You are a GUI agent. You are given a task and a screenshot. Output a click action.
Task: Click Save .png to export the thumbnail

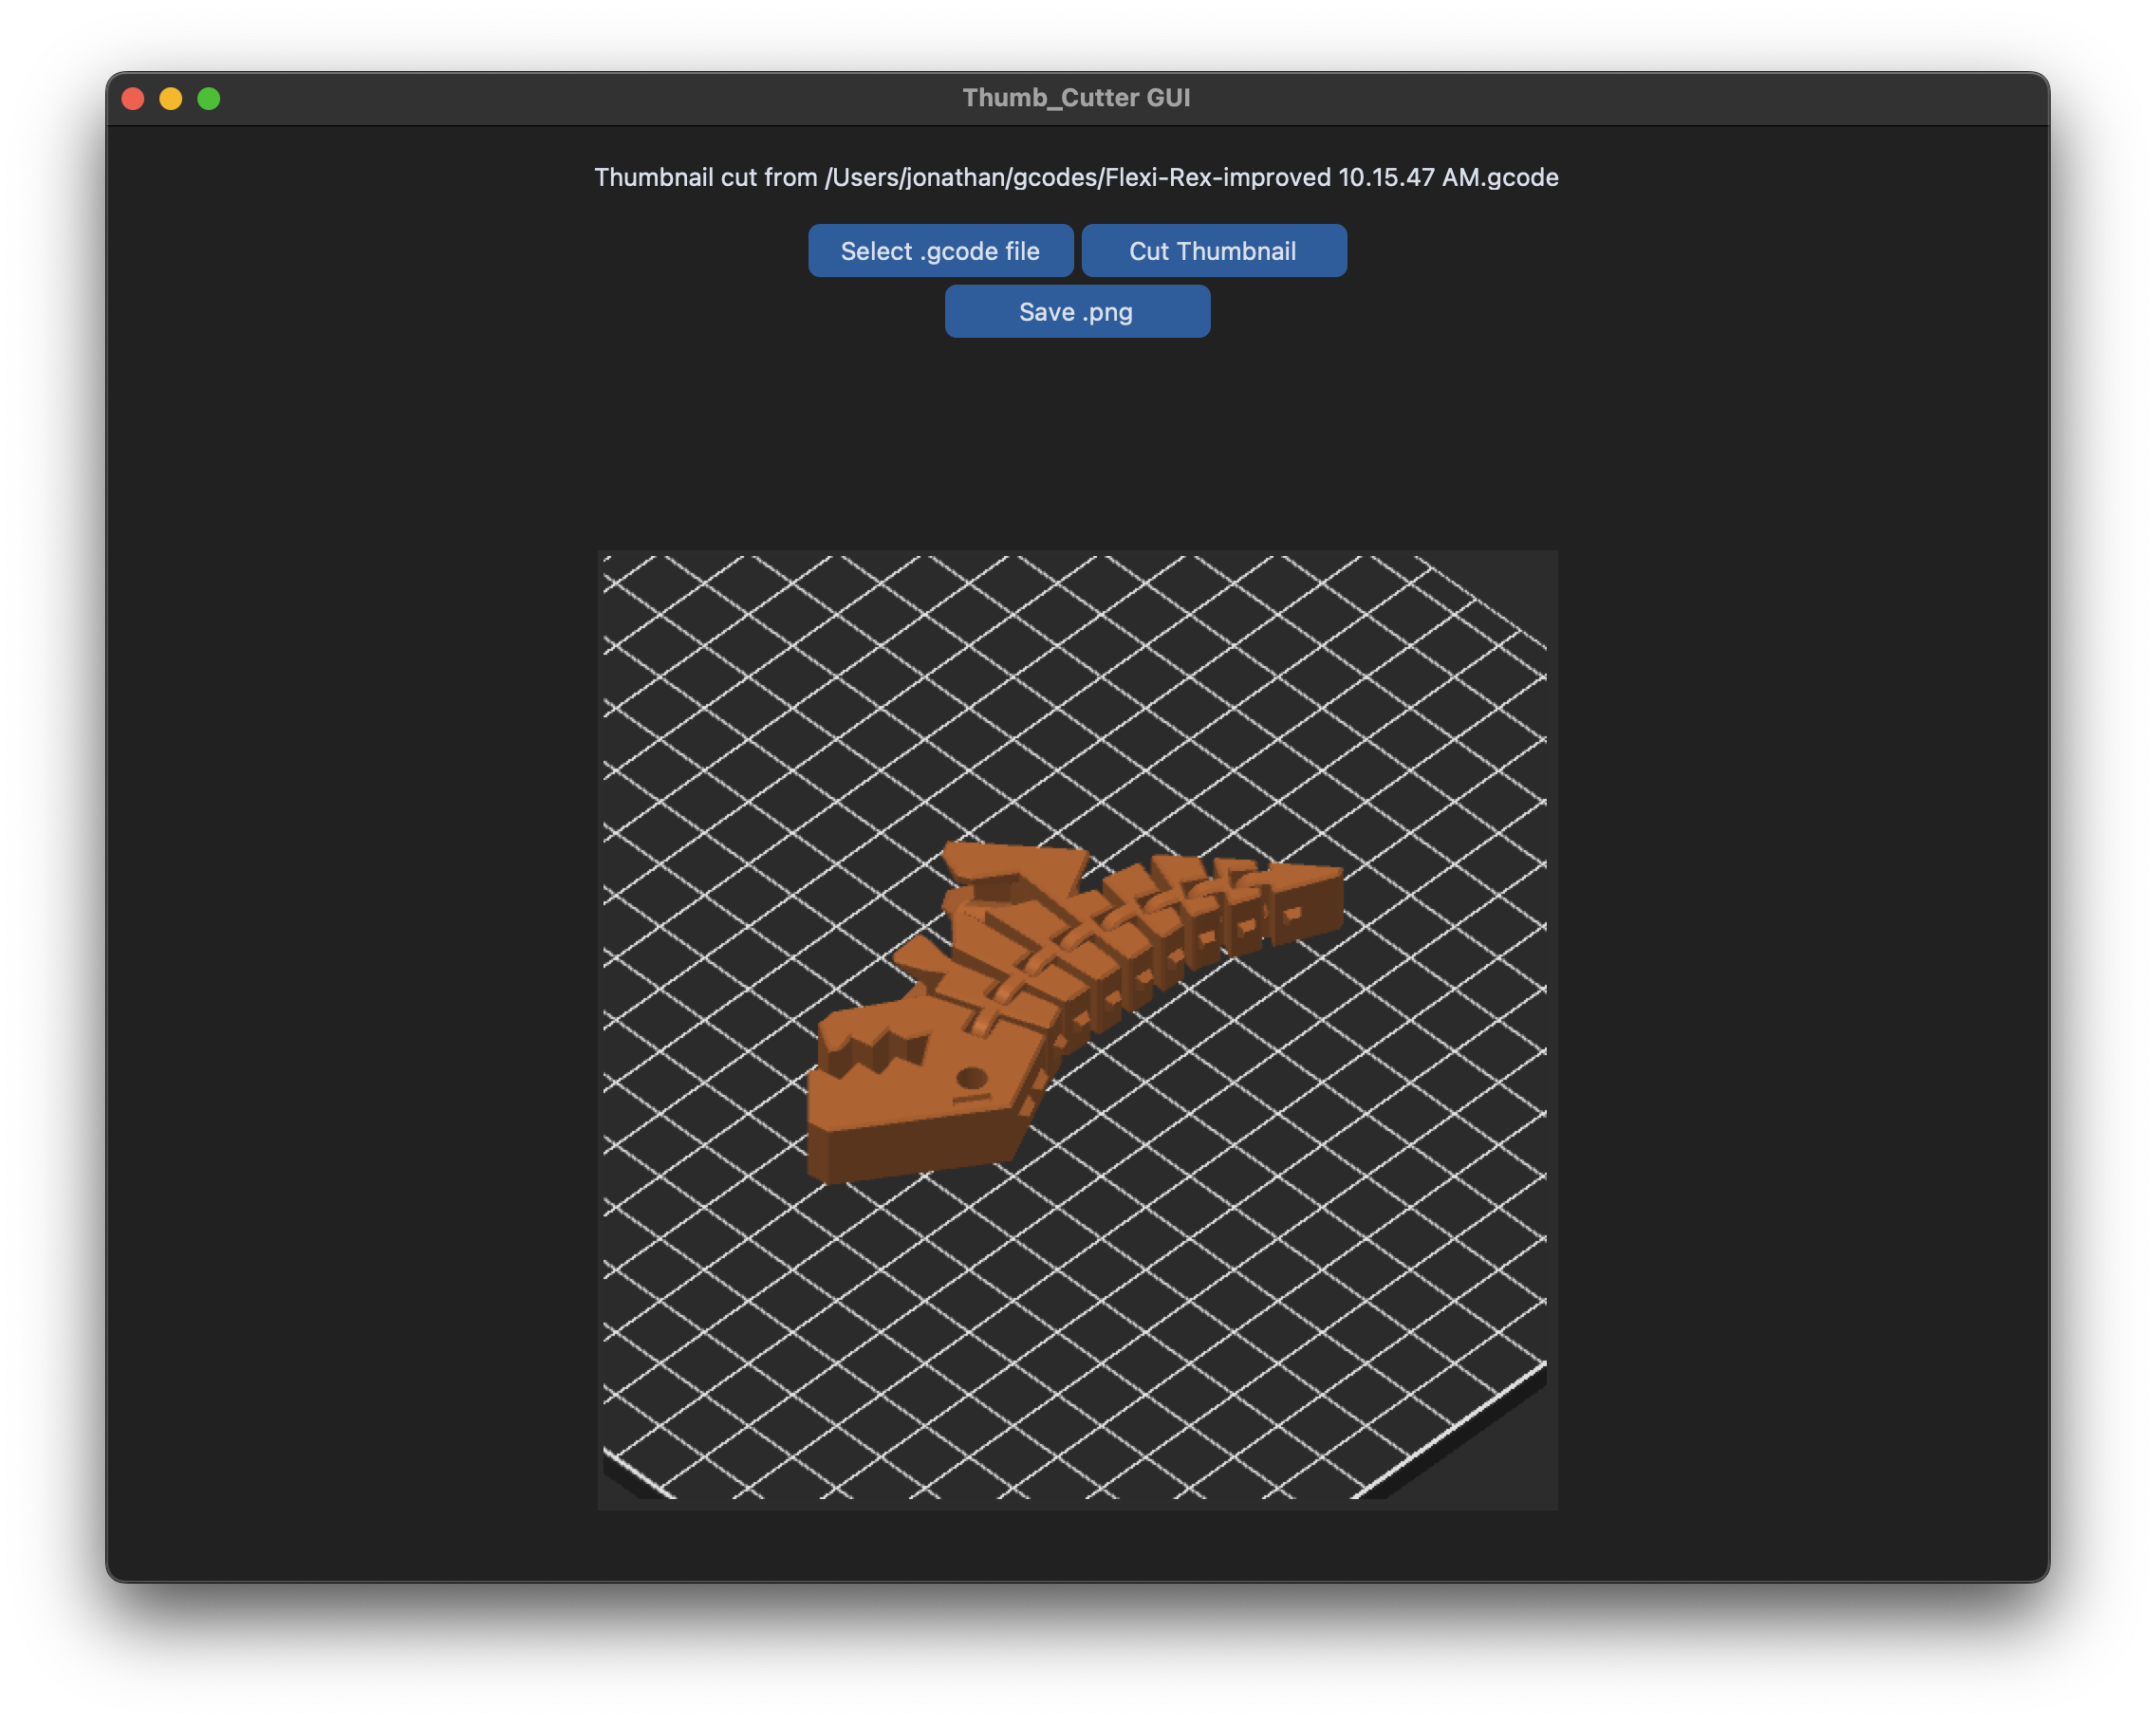[1076, 311]
